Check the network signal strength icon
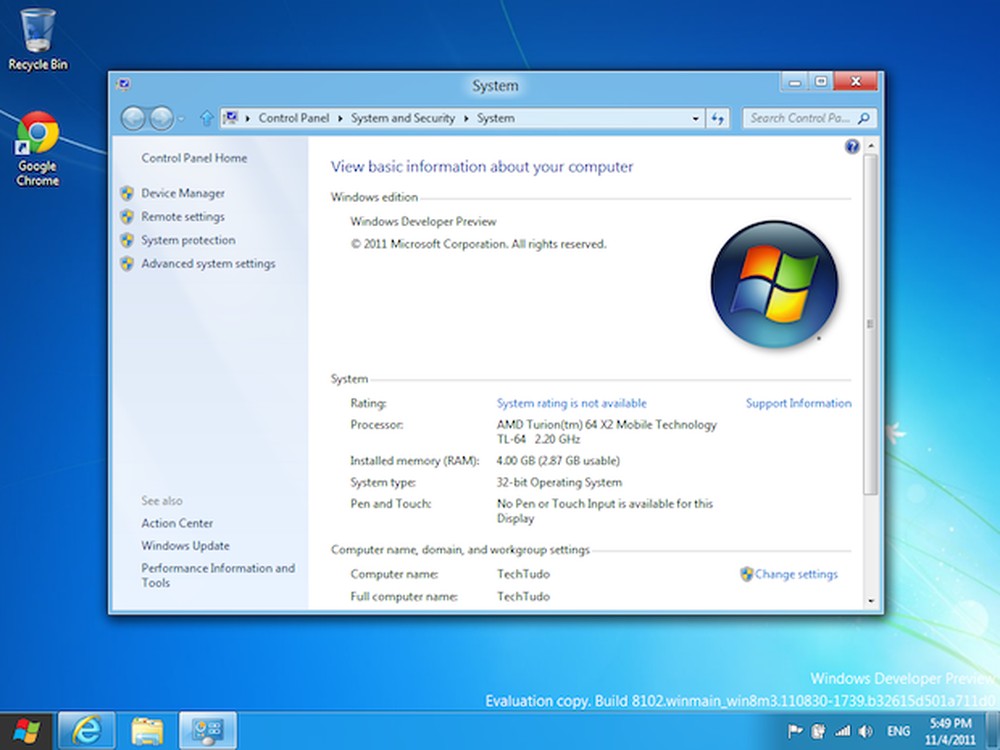 pos(842,731)
